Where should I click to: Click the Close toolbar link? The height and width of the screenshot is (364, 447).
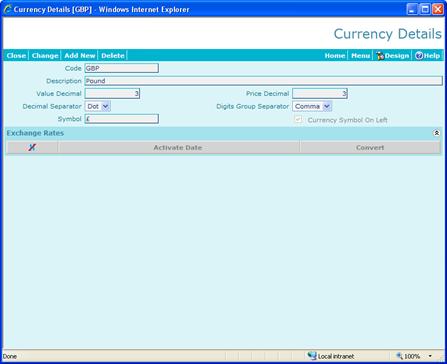click(x=16, y=56)
